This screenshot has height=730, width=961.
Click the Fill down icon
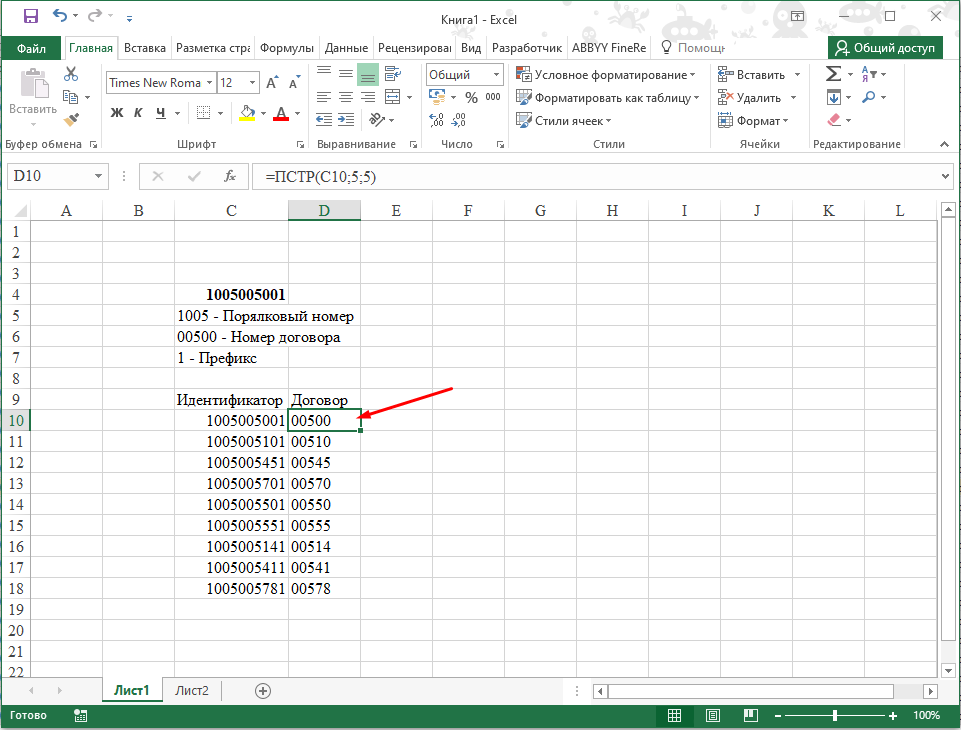834,97
